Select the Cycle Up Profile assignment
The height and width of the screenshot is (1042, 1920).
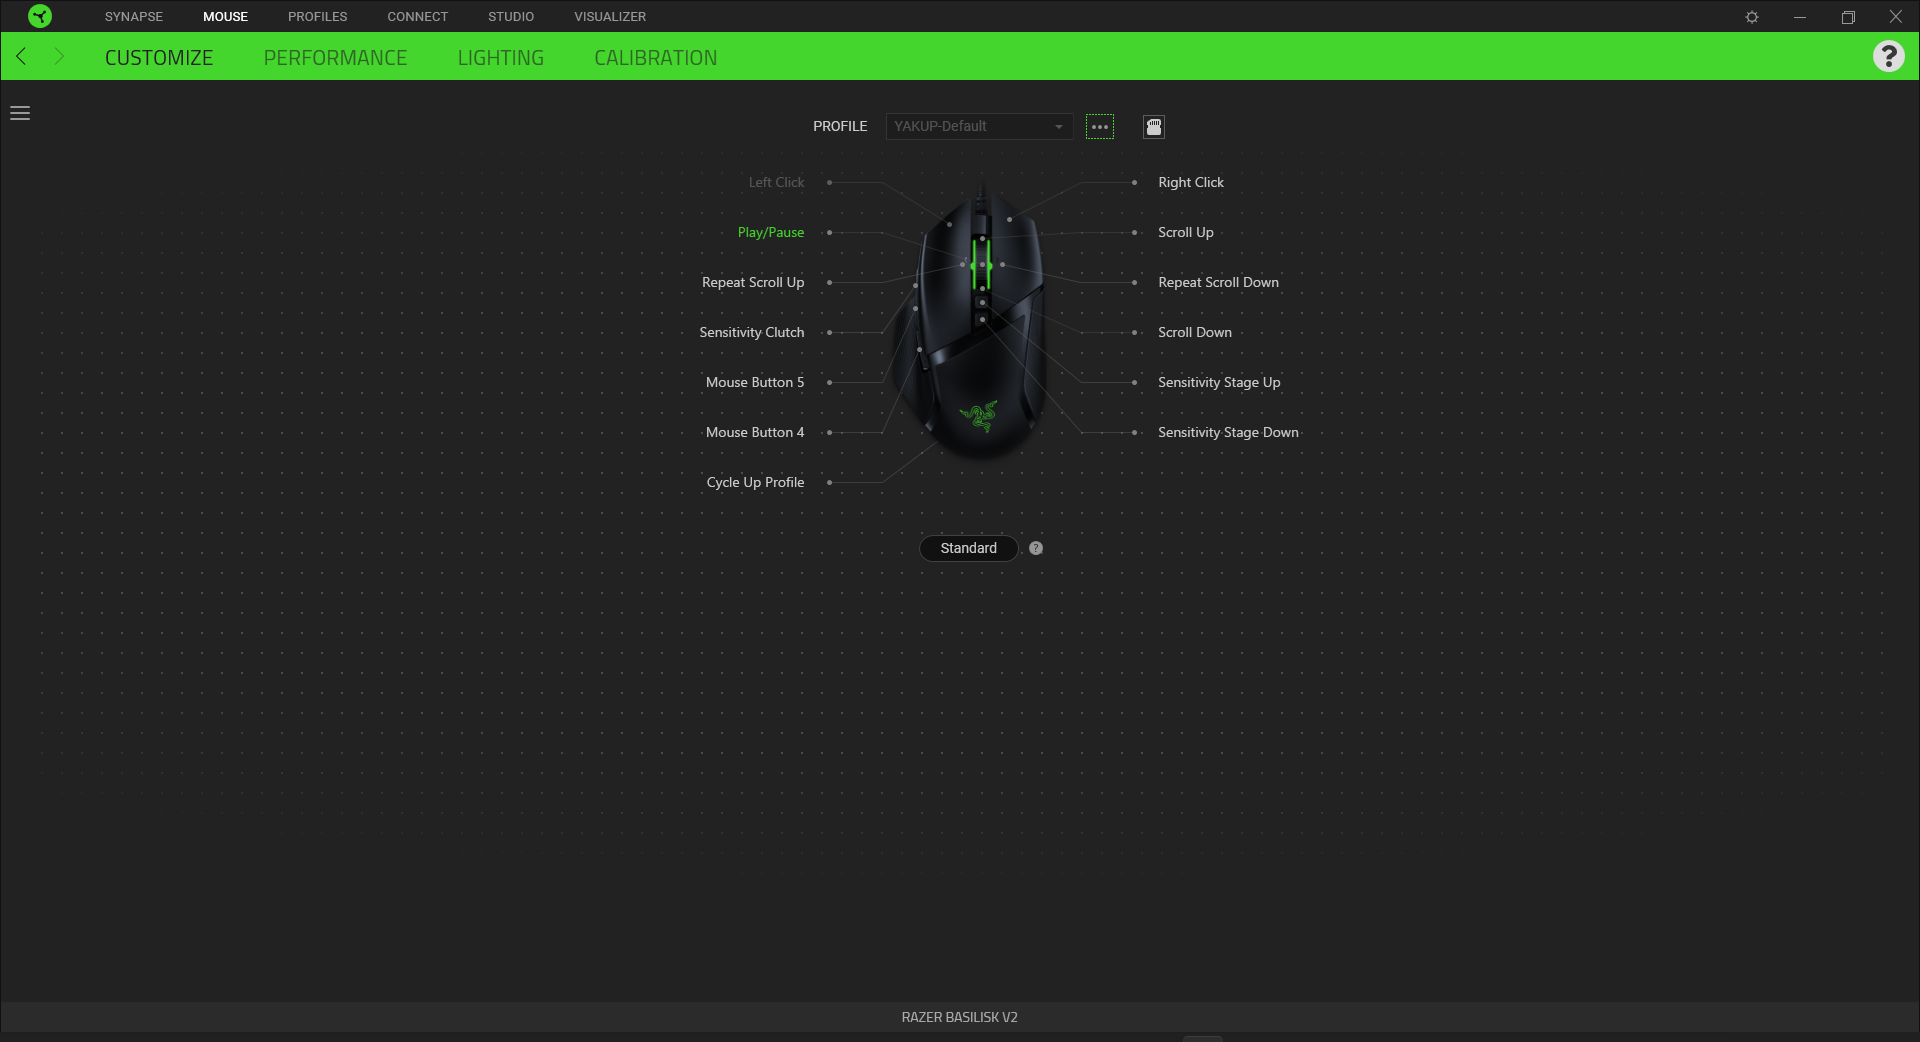[x=755, y=482]
